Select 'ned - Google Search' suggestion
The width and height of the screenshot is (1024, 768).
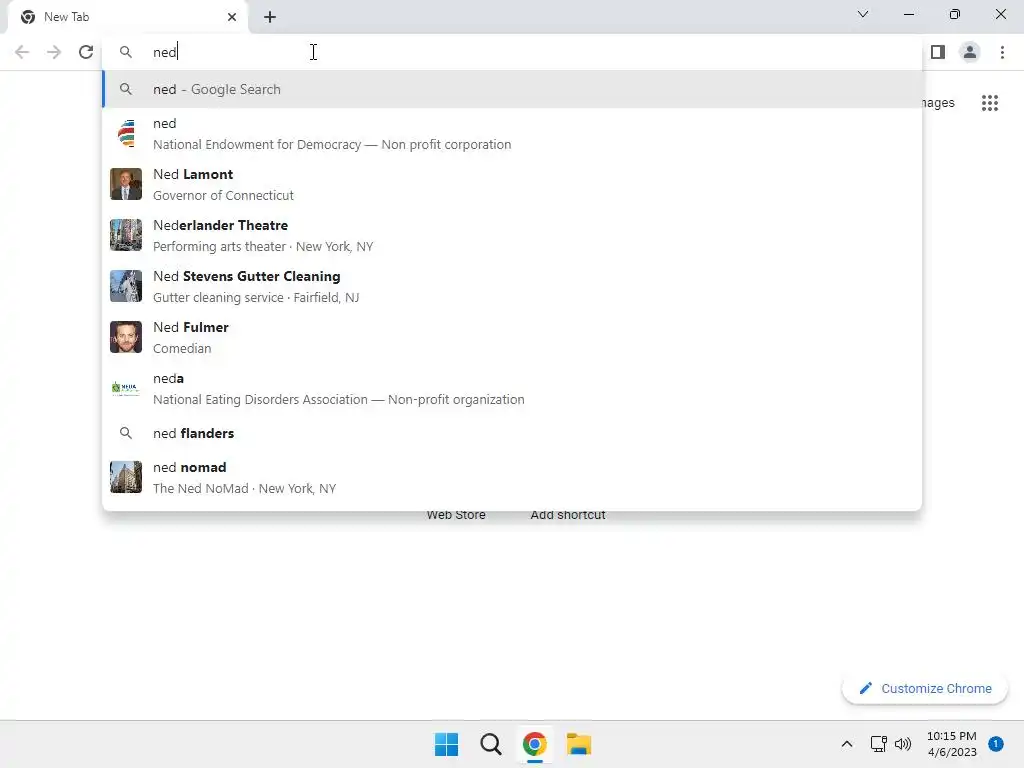512,89
